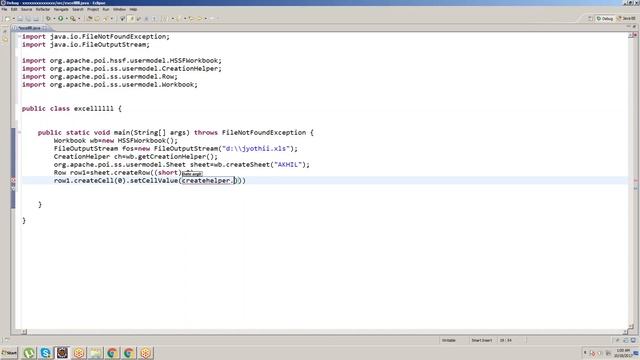Click the New Java Package icon
The height and width of the screenshot is (360, 640).
point(89,18)
